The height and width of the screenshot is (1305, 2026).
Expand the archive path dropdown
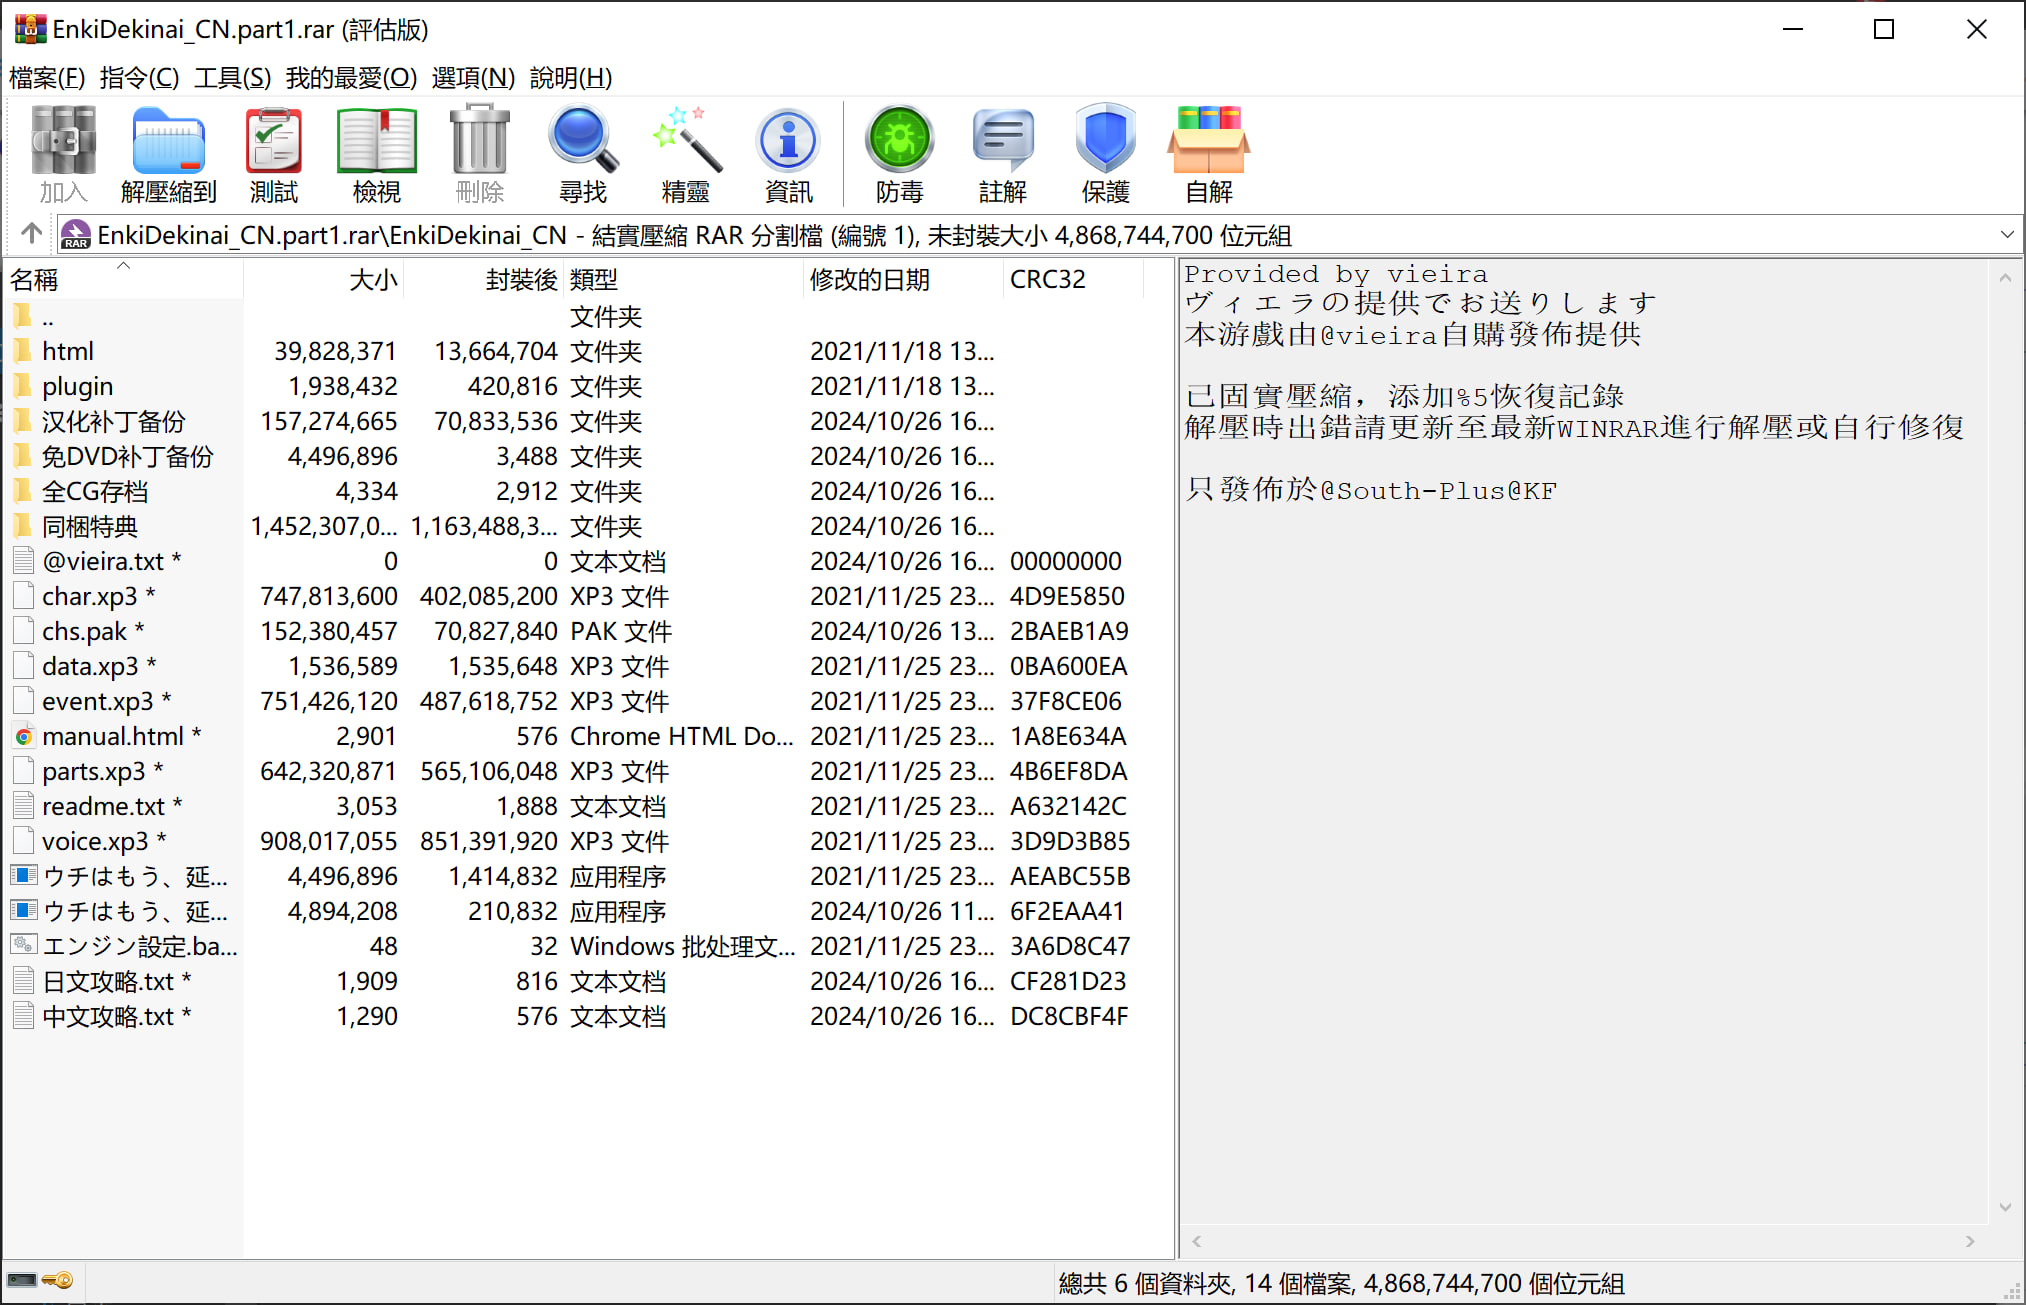tap(2006, 235)
